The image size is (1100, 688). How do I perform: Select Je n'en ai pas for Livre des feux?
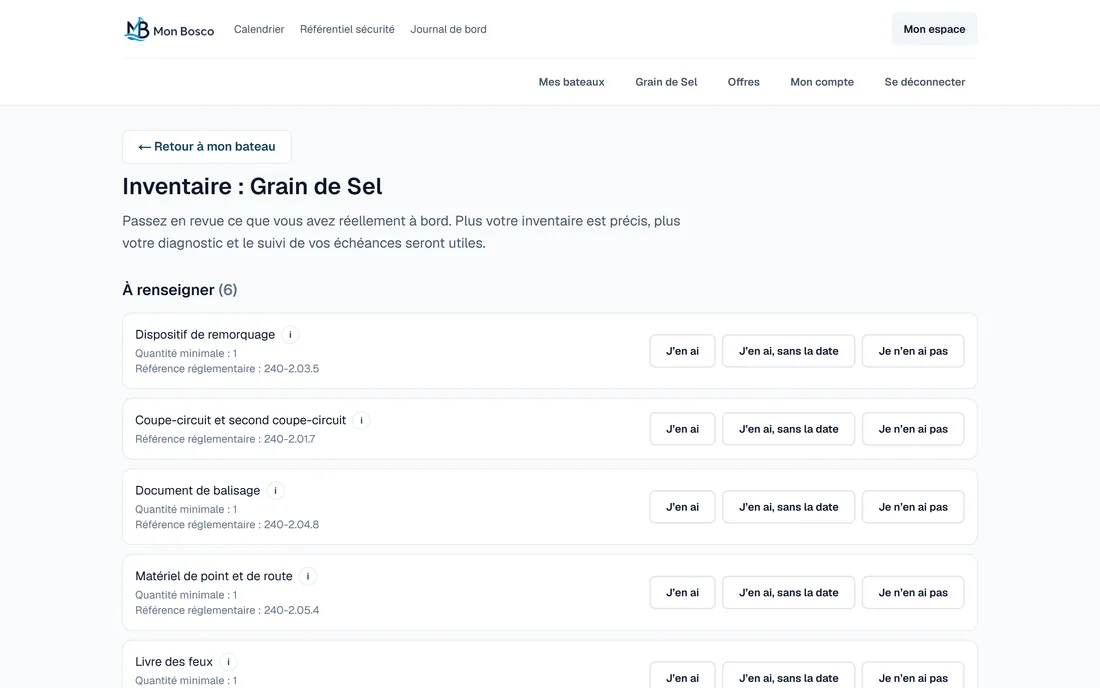pos(913,676)
